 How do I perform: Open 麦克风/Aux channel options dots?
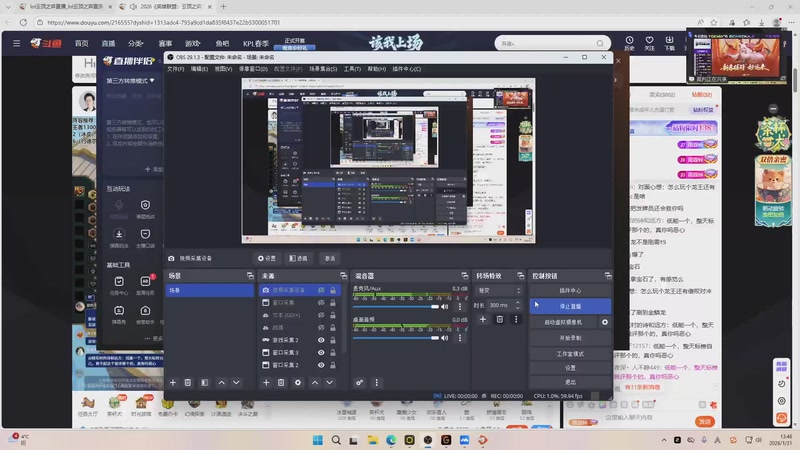tap(460, 307)
